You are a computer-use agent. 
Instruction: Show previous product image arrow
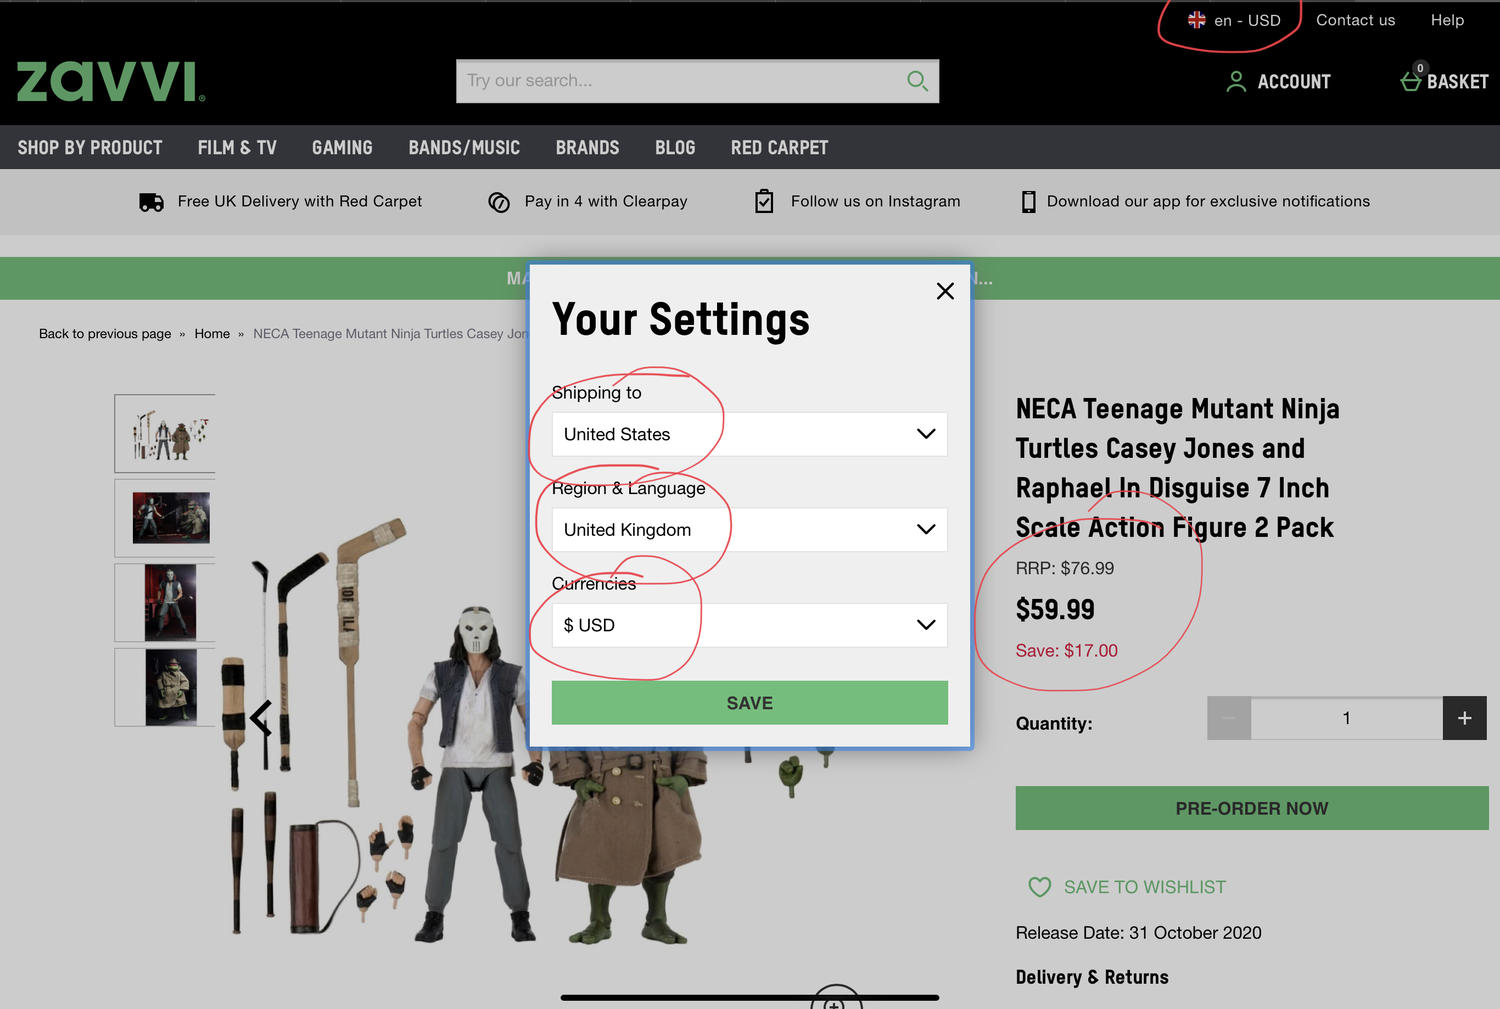(261, 717)
